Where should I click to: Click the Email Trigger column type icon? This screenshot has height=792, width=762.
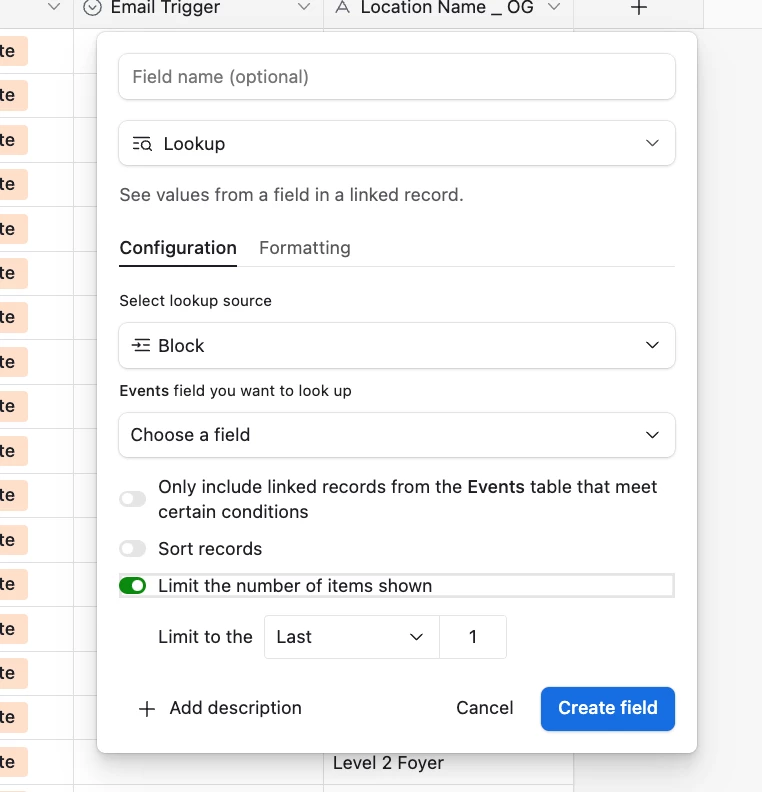(x=92, y=8)
